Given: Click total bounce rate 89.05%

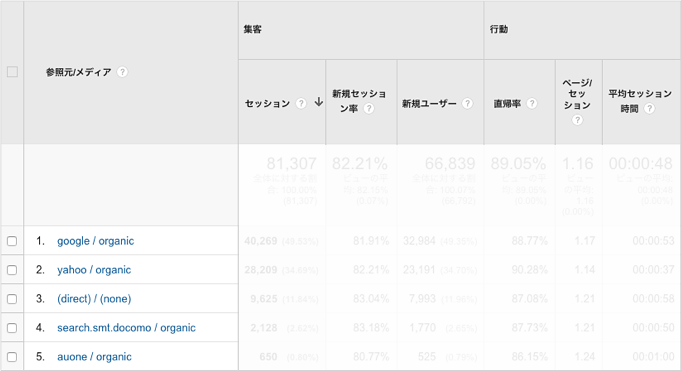Looking at the screenshot, I should pyautogui.click(x=518, y=163).
